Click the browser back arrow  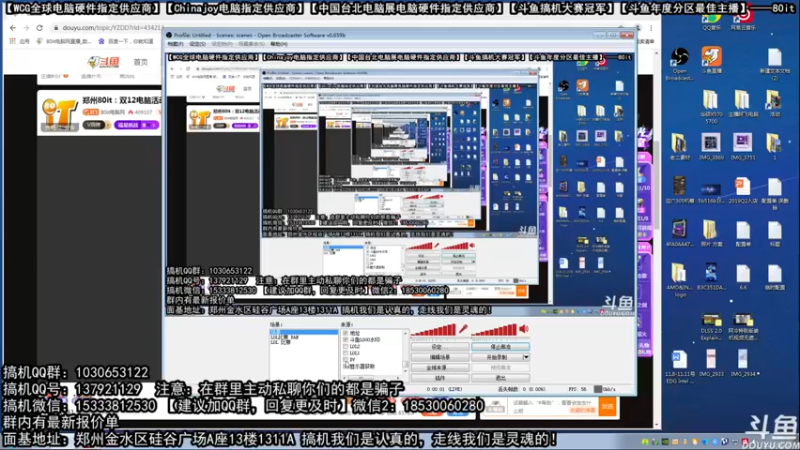point(13,28)
